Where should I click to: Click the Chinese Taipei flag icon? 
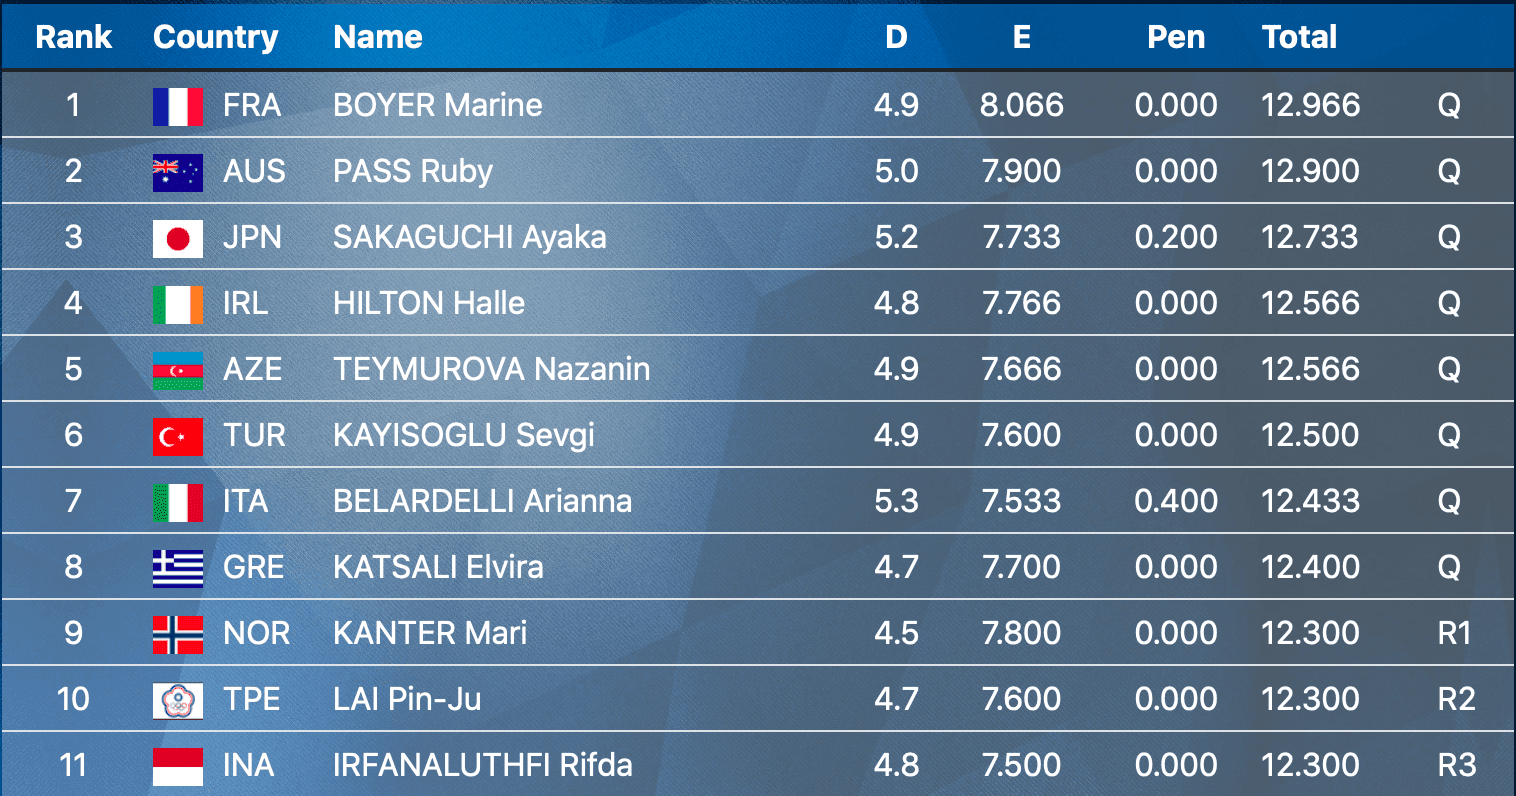click(x=178, y=700)
